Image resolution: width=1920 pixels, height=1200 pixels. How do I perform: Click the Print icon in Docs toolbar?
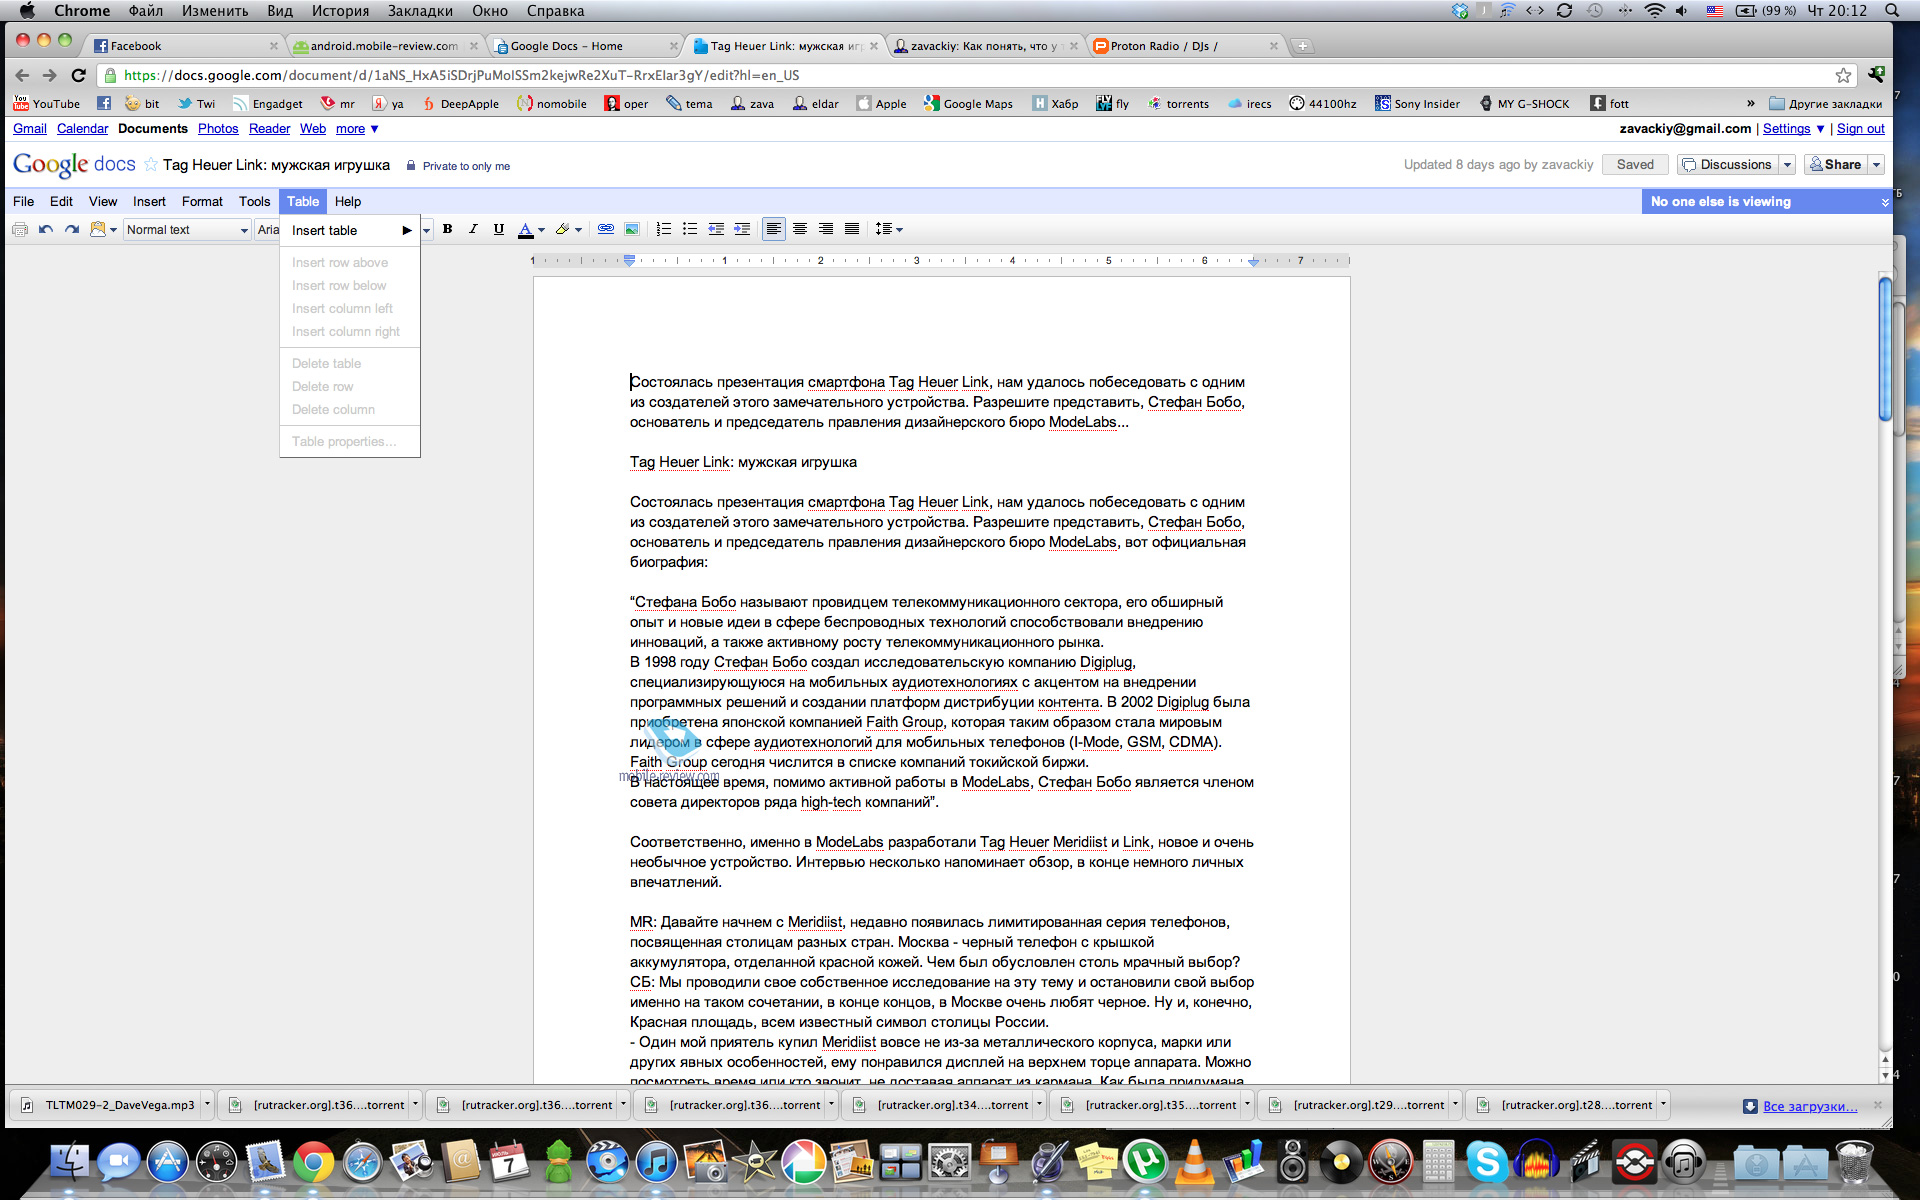20,230
